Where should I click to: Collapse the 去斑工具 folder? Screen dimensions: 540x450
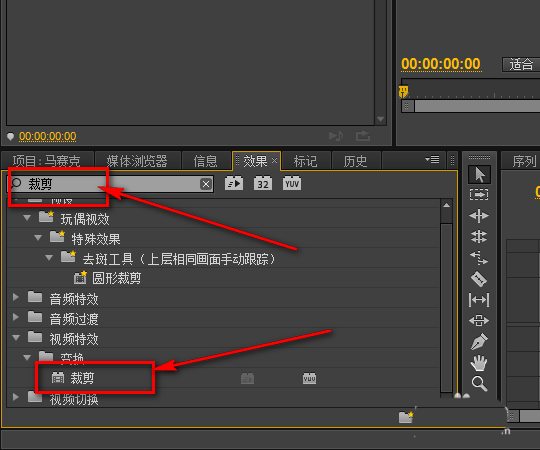point(49,258)
